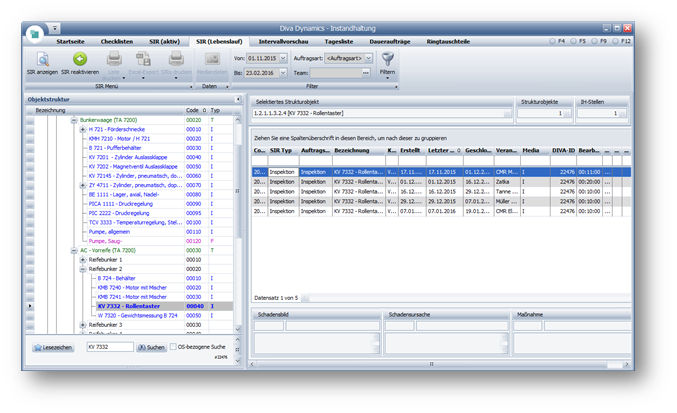Viewport: 677px width, 413px height.
Task: Switch to the Checklisten tab
Action: [118, 41]
